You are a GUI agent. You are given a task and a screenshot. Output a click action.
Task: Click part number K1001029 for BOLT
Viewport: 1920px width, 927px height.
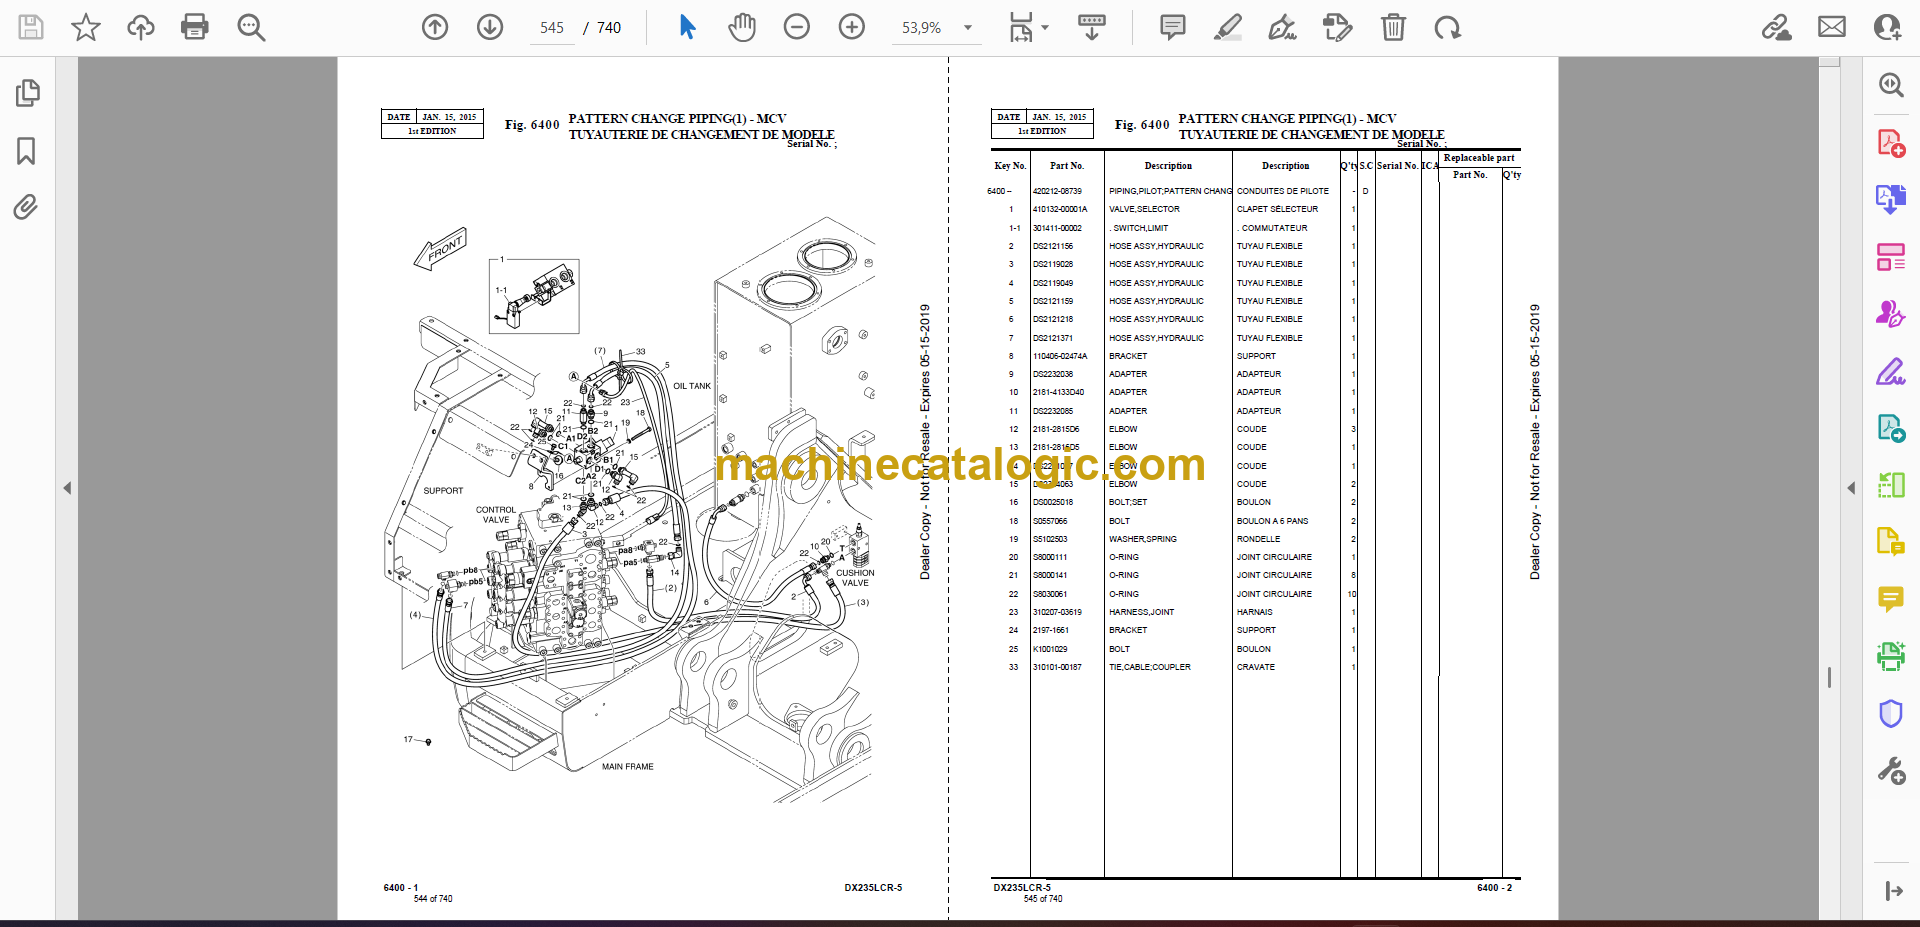point(1050,649)
